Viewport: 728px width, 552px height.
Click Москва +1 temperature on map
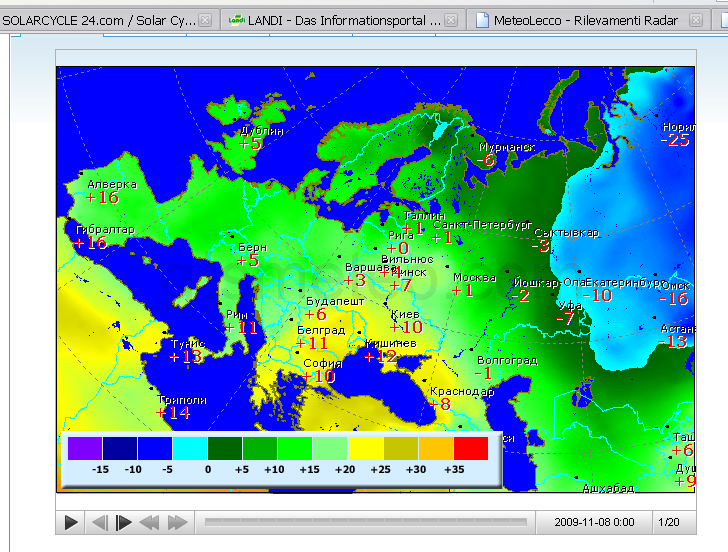(462, 291)
